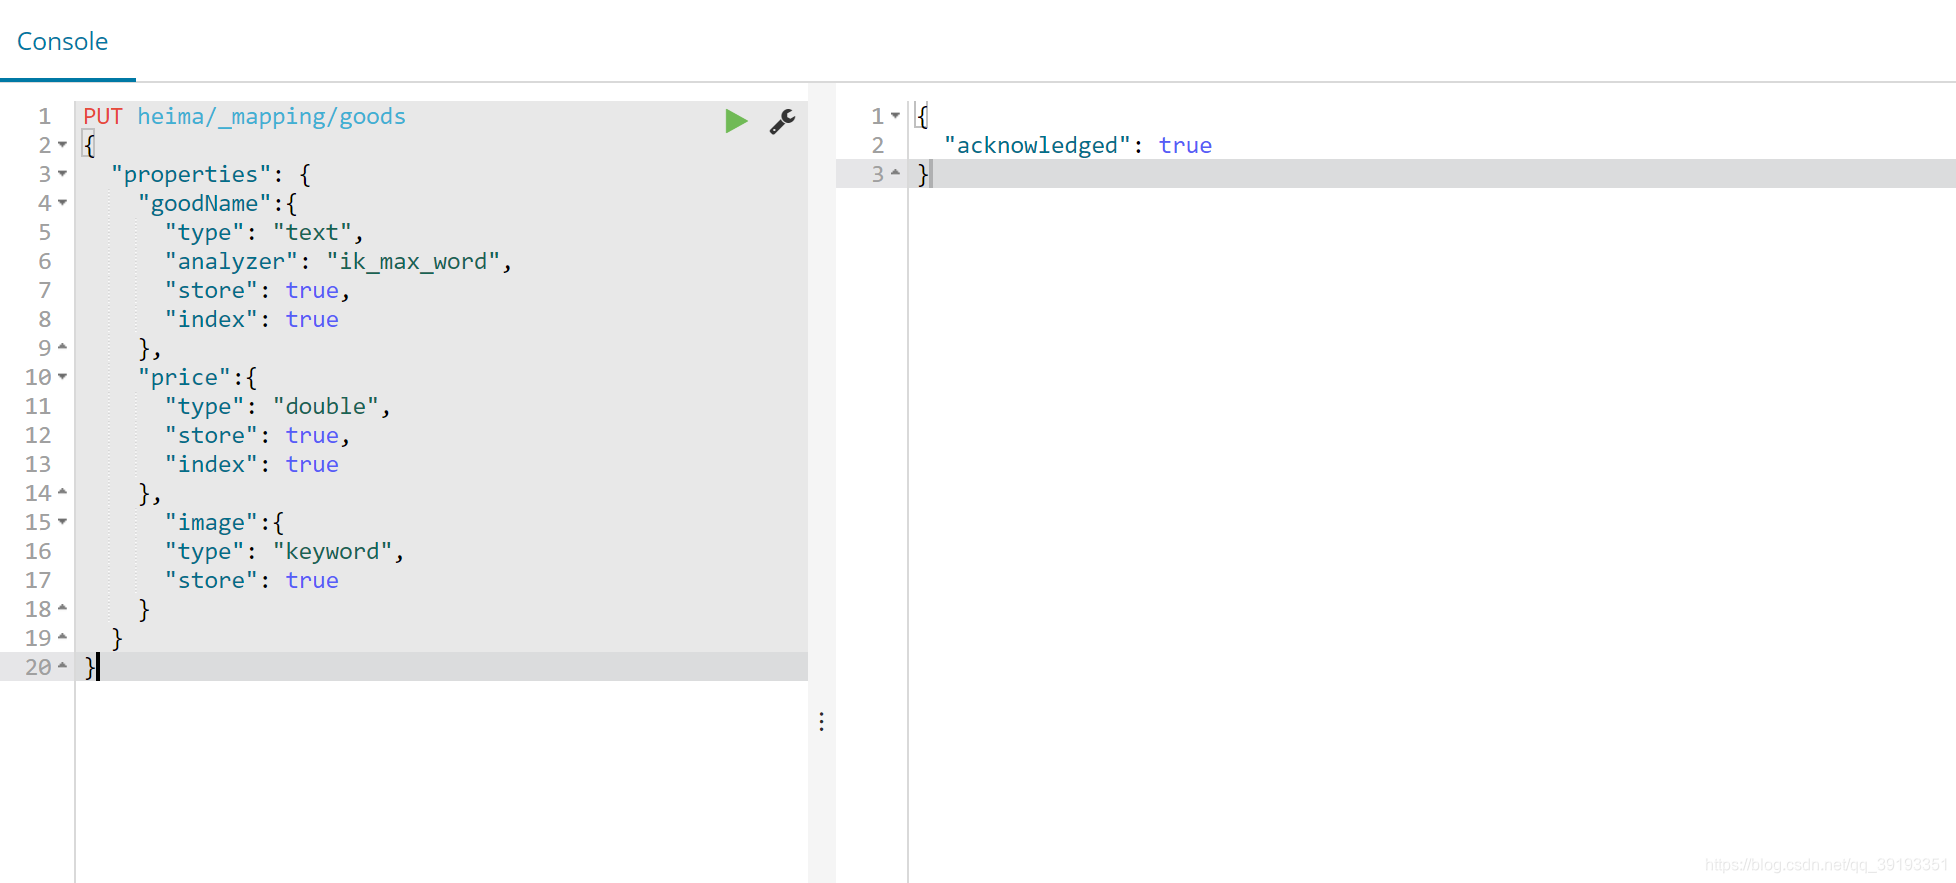
Task: Place cursor after closing brace on line 20
Action: (x=98, y=667)
